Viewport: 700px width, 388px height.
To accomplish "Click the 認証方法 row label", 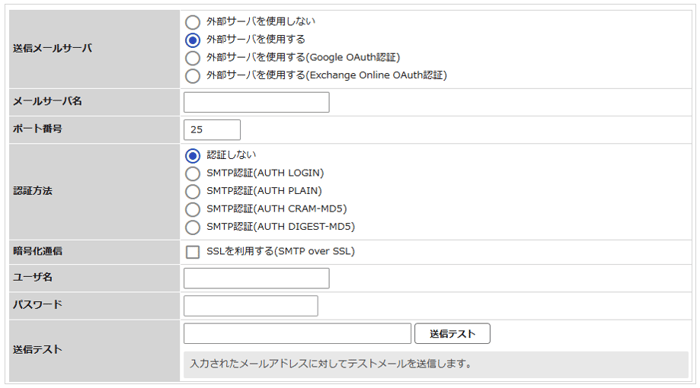I will [x=33, y=191].
